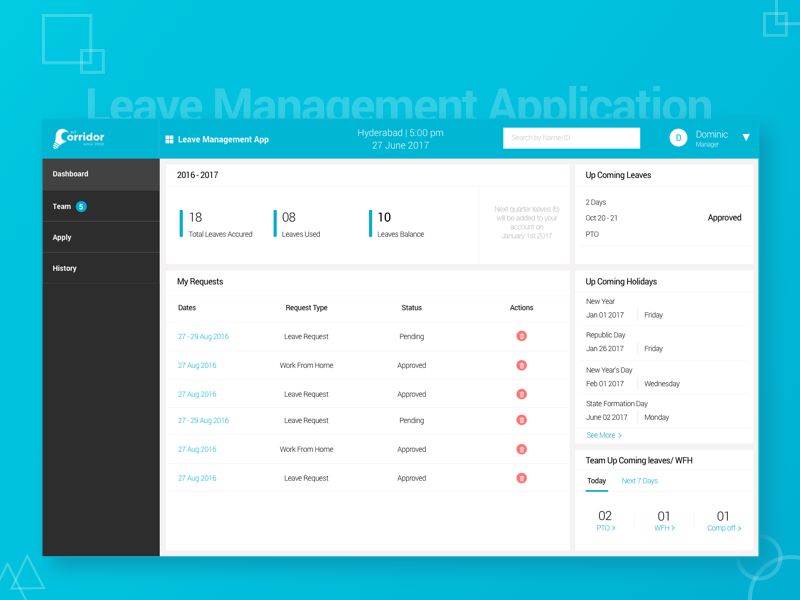800x600 pixels.
Task: Click the 18 Total Leaves Accured stat
Action: (x=216, y=224)
